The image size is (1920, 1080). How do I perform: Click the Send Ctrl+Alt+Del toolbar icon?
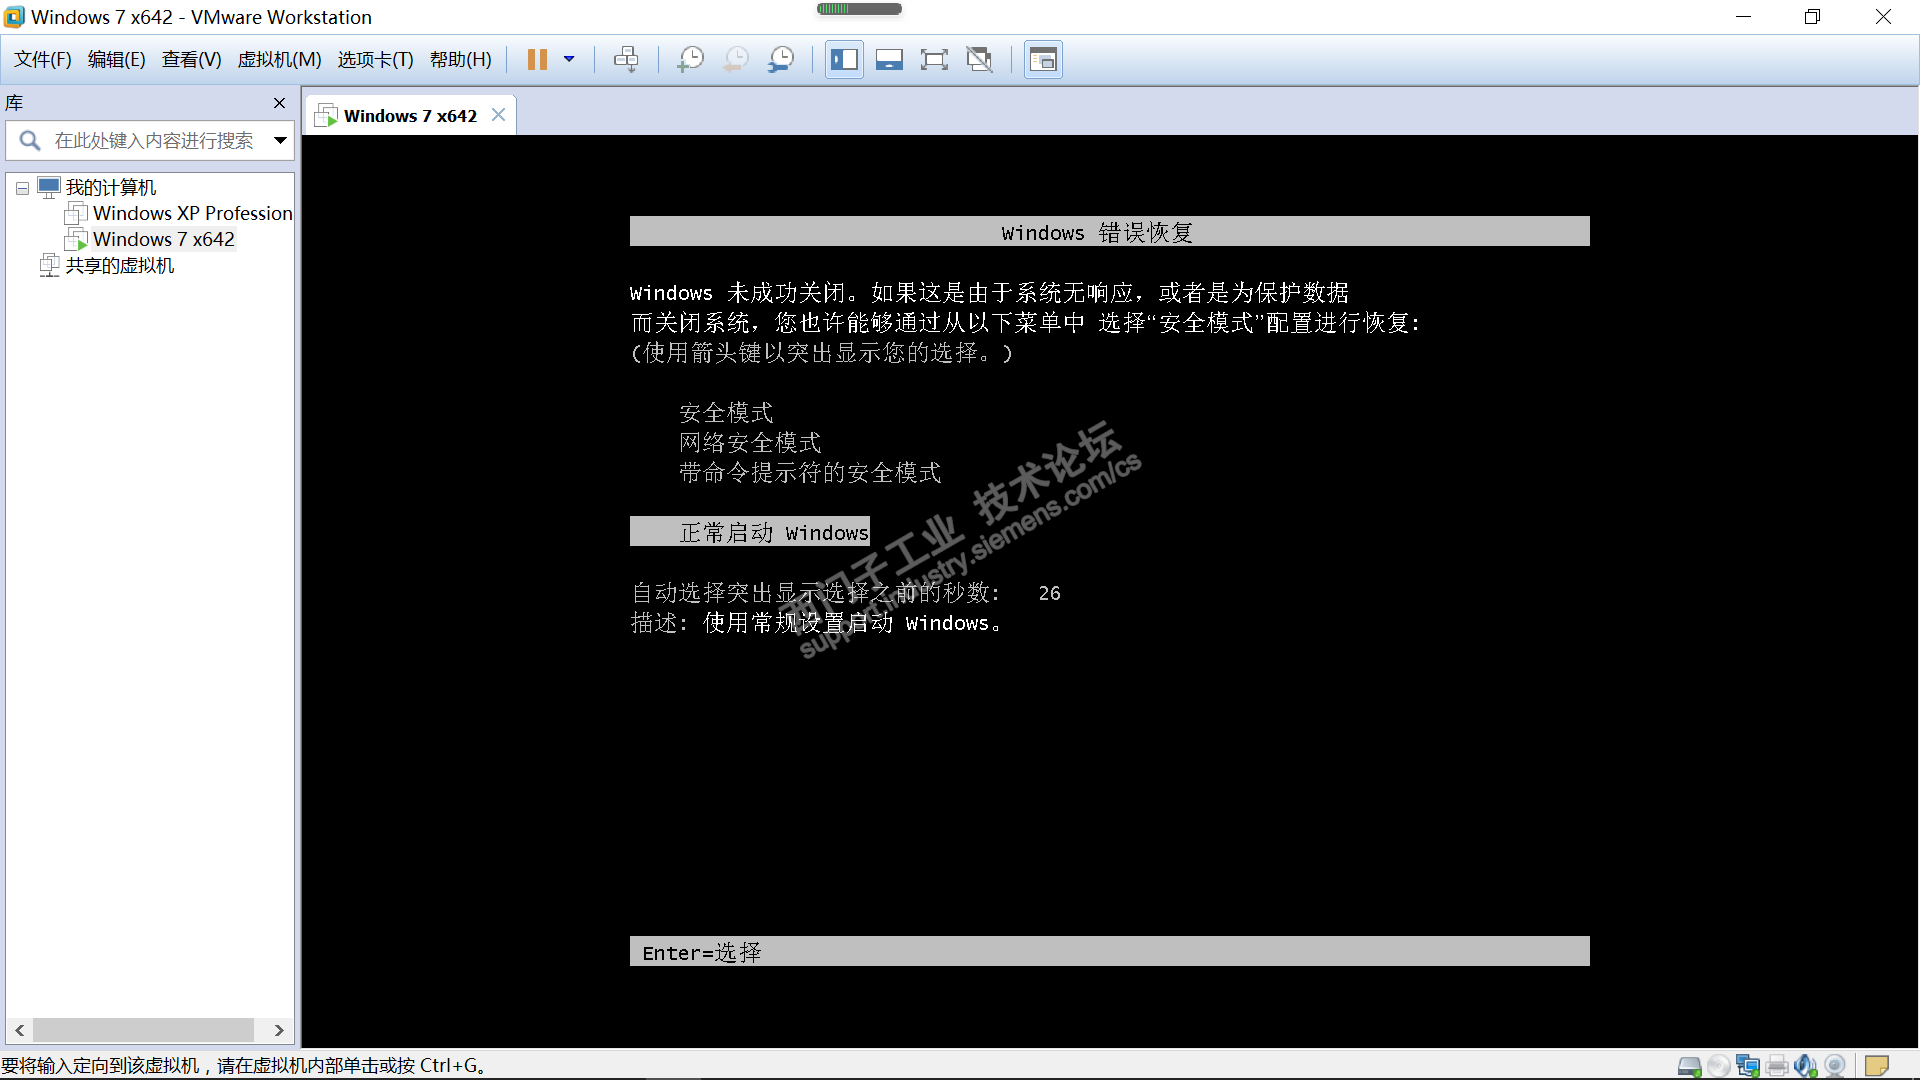pos(626,59)
